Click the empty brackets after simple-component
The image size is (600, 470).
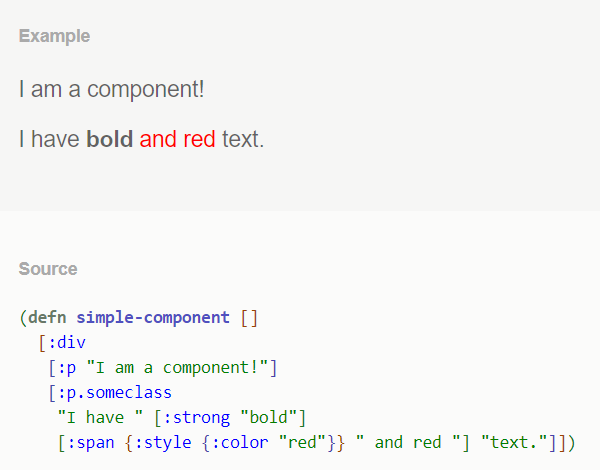249,318
